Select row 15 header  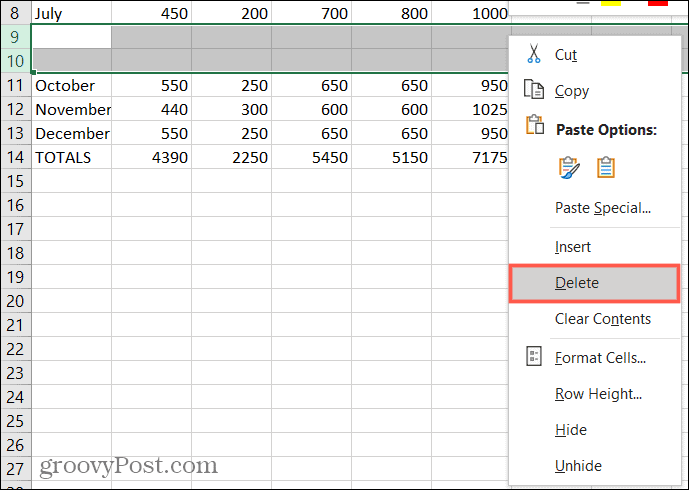[16, 181]
